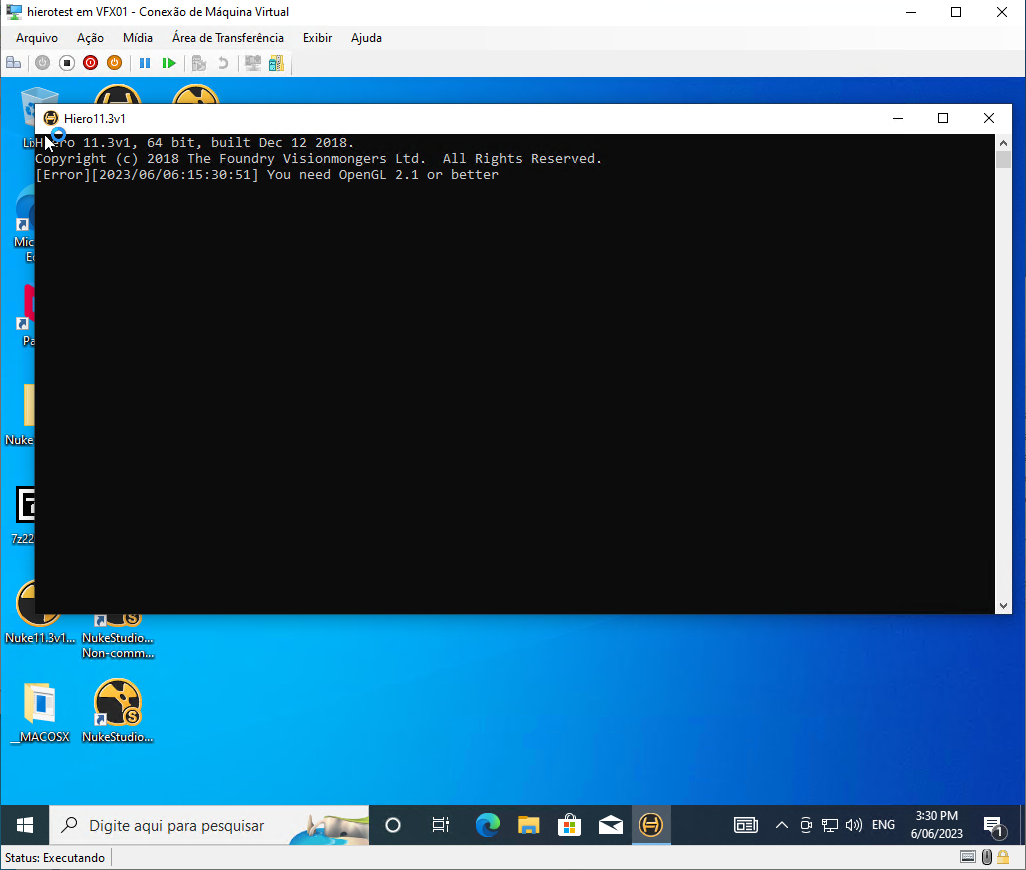Image resolution: width=1026 pixels, height=870 pixels.
Task: Click the Hiero icon in the taskbar
Action: pyautogui.click(x=651, y=825)
